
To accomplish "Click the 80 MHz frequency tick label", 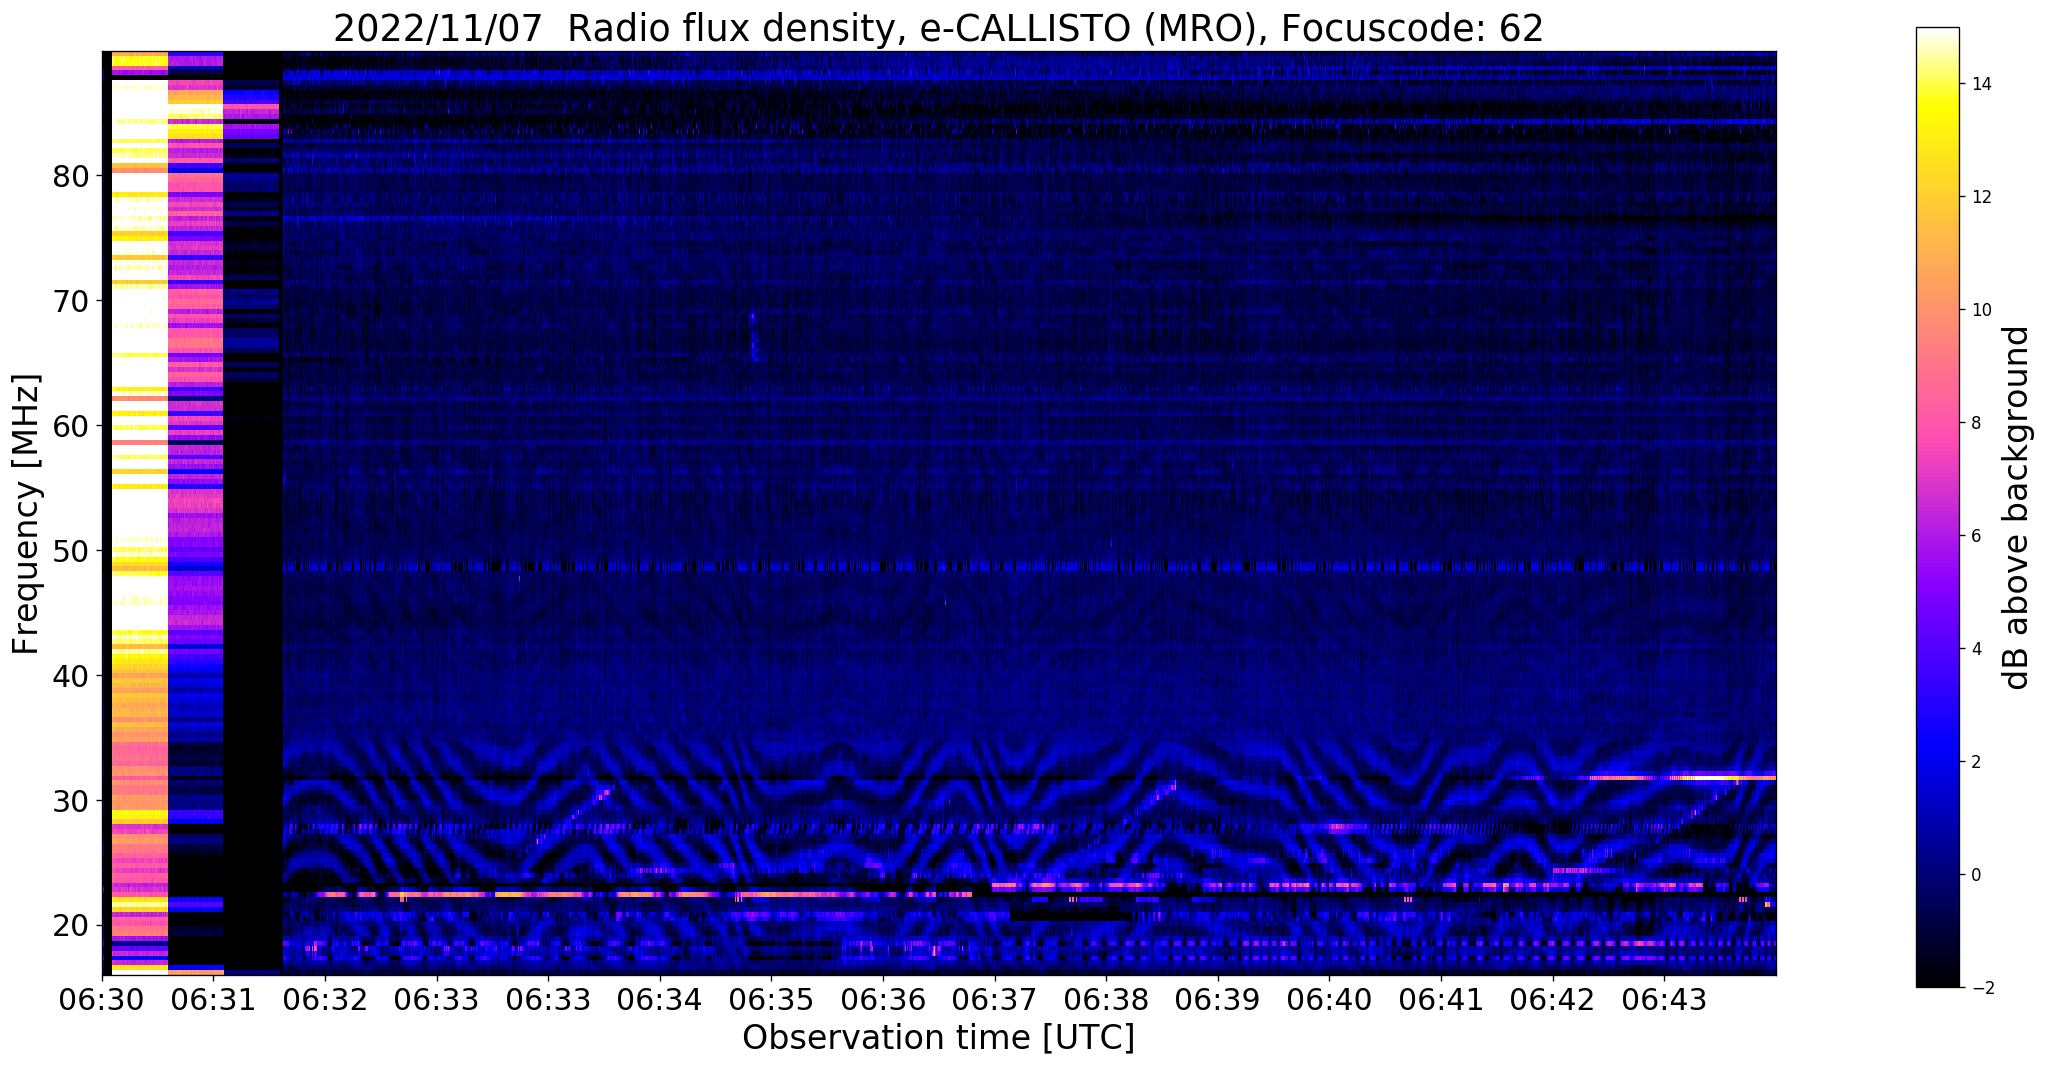I will coord(70,176).
